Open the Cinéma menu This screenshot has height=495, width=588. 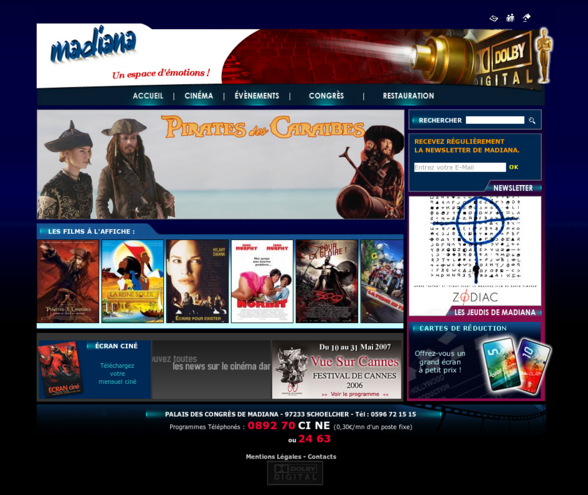(199, 96)
